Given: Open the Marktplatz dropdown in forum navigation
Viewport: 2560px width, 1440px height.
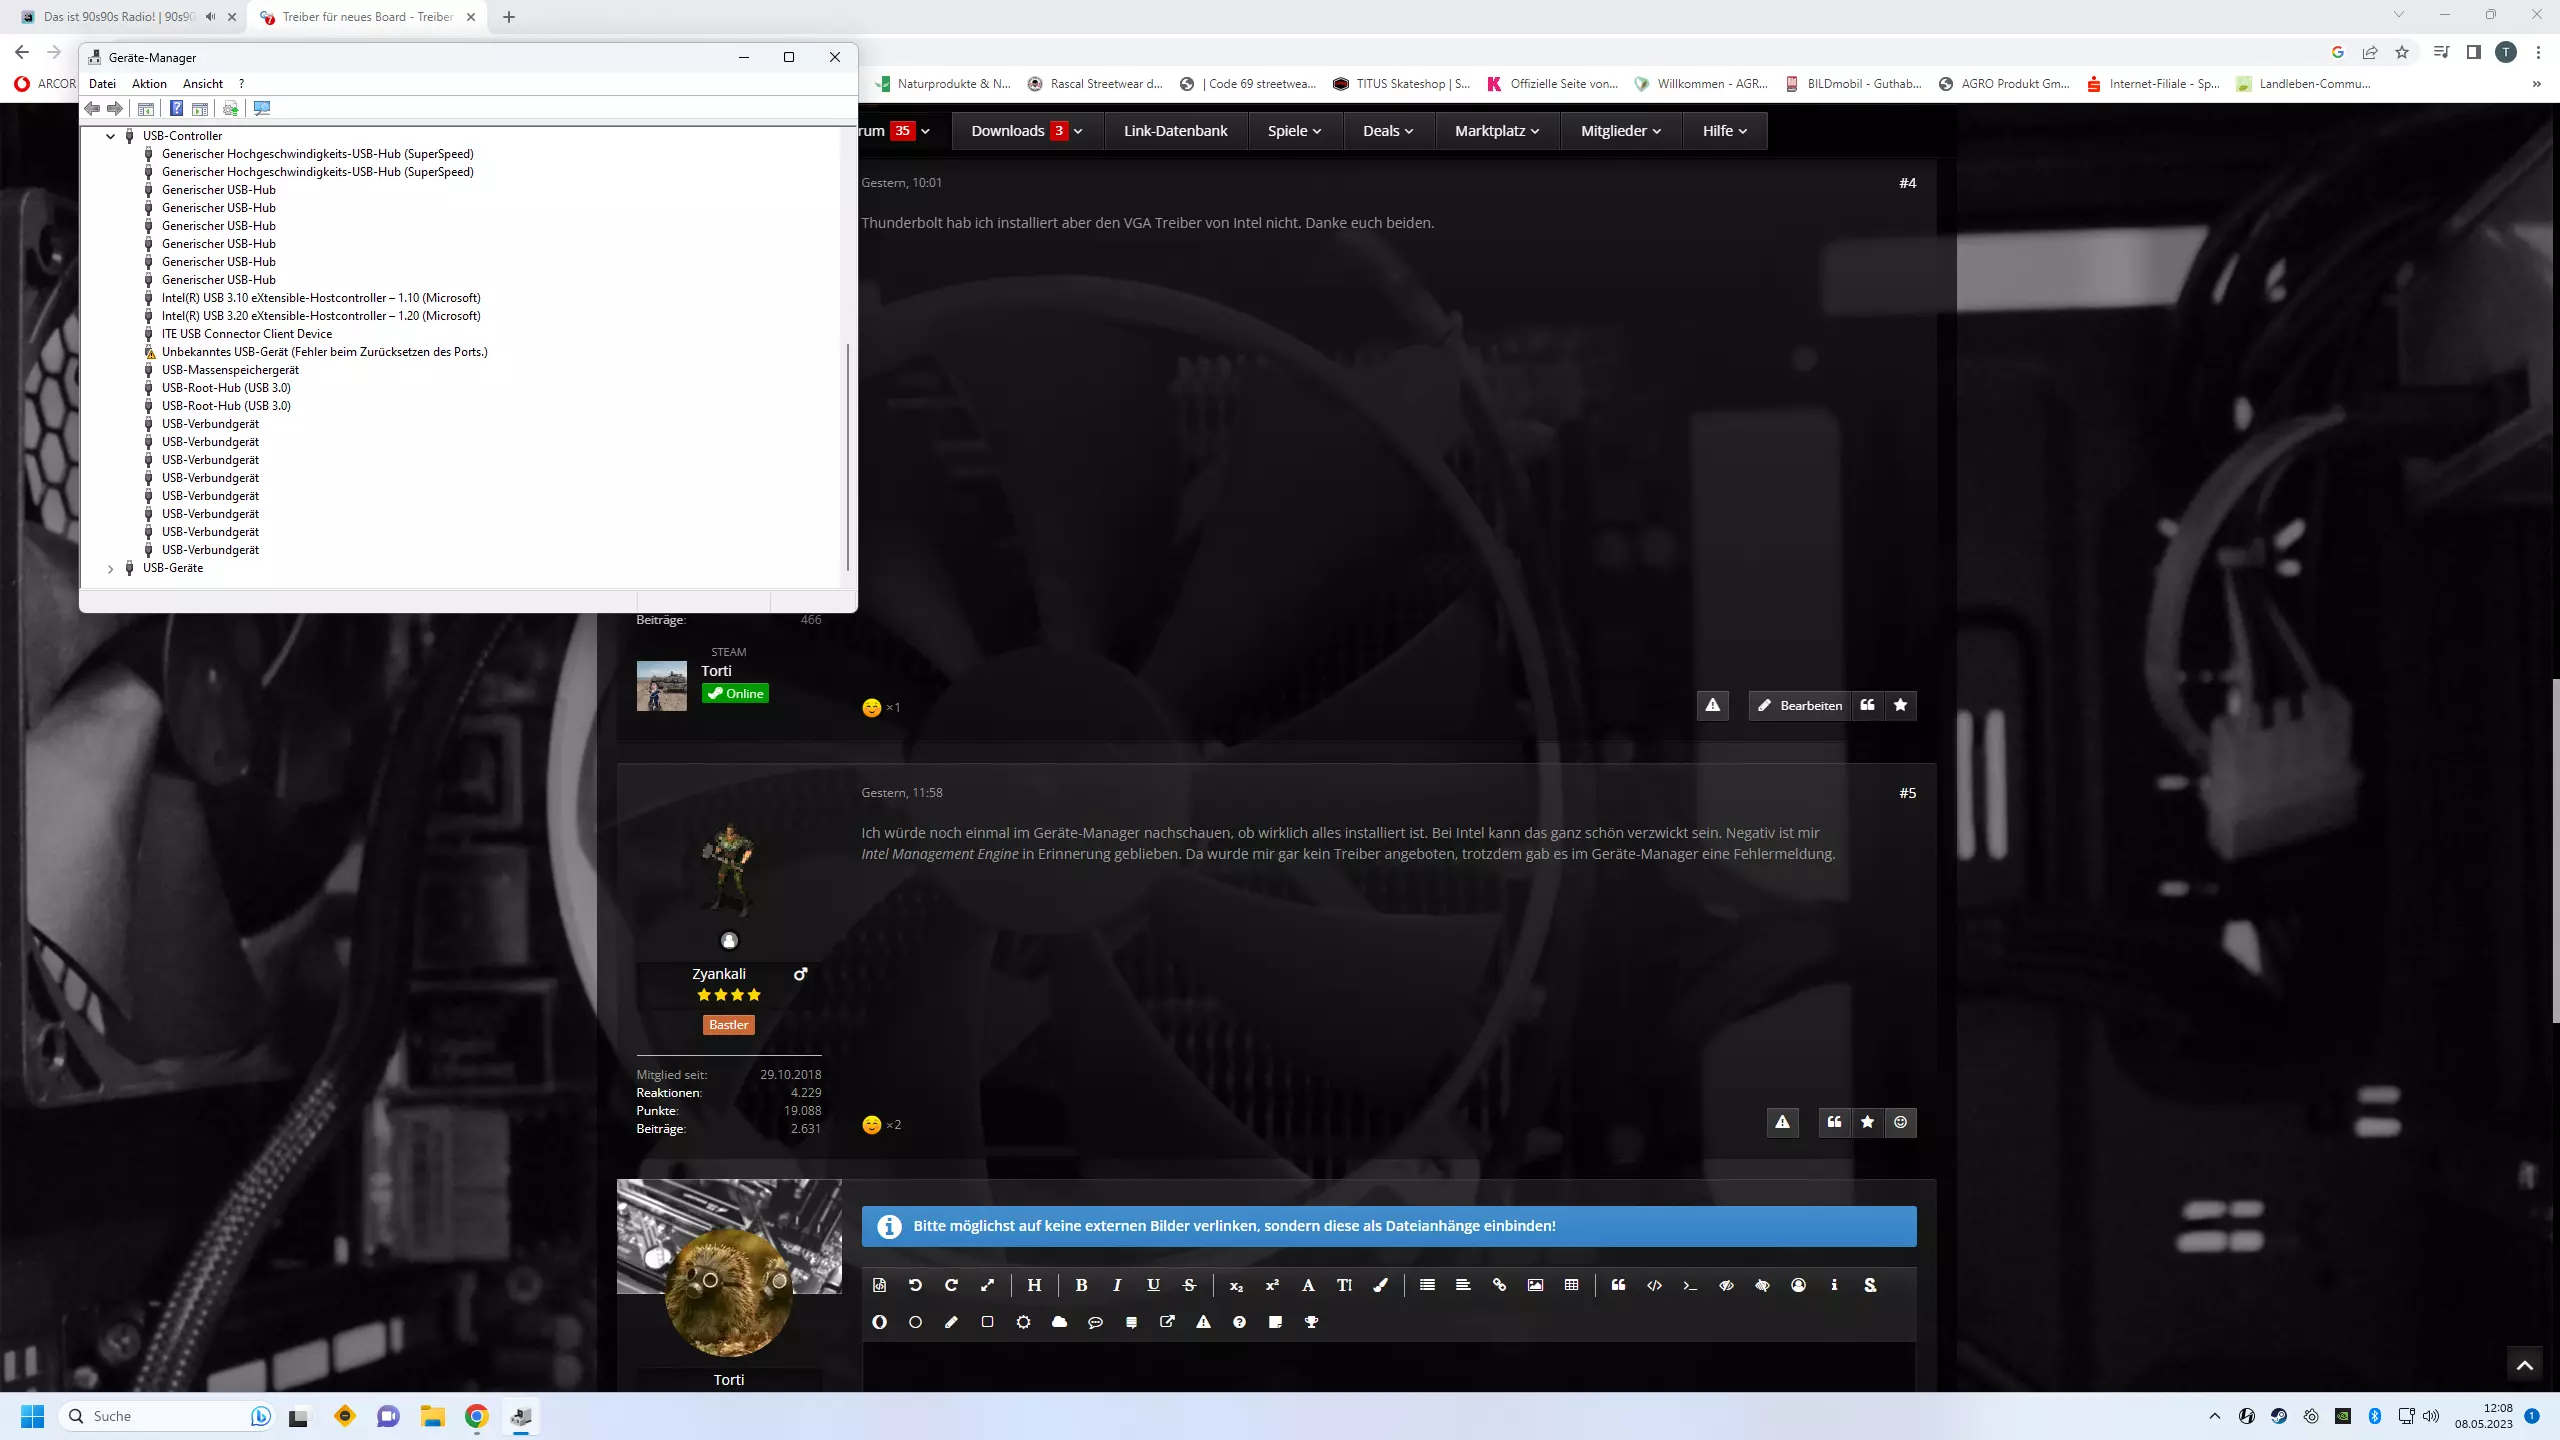Looking at the screenshot, I should [1497, 131].
